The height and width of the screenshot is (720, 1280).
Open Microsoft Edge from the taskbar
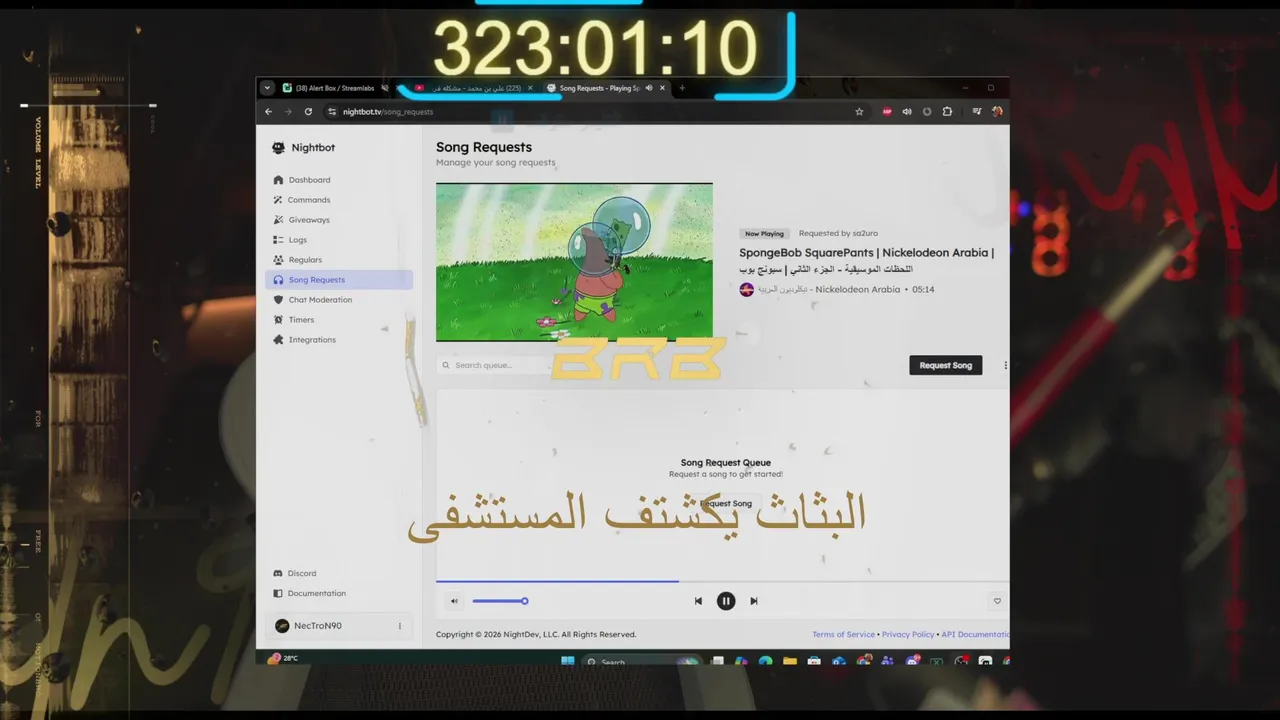coord(765,661)
